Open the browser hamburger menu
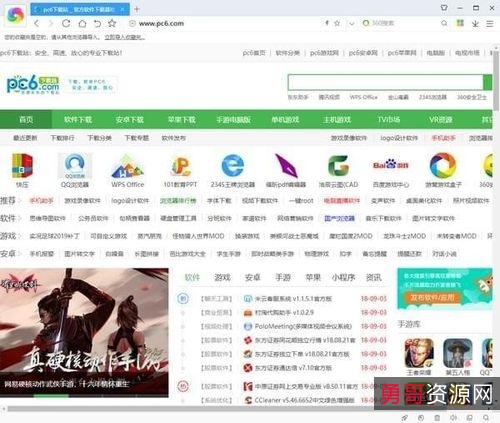This screenshot has height=423, width=500. pyautogui.click(x=490, y=23)
